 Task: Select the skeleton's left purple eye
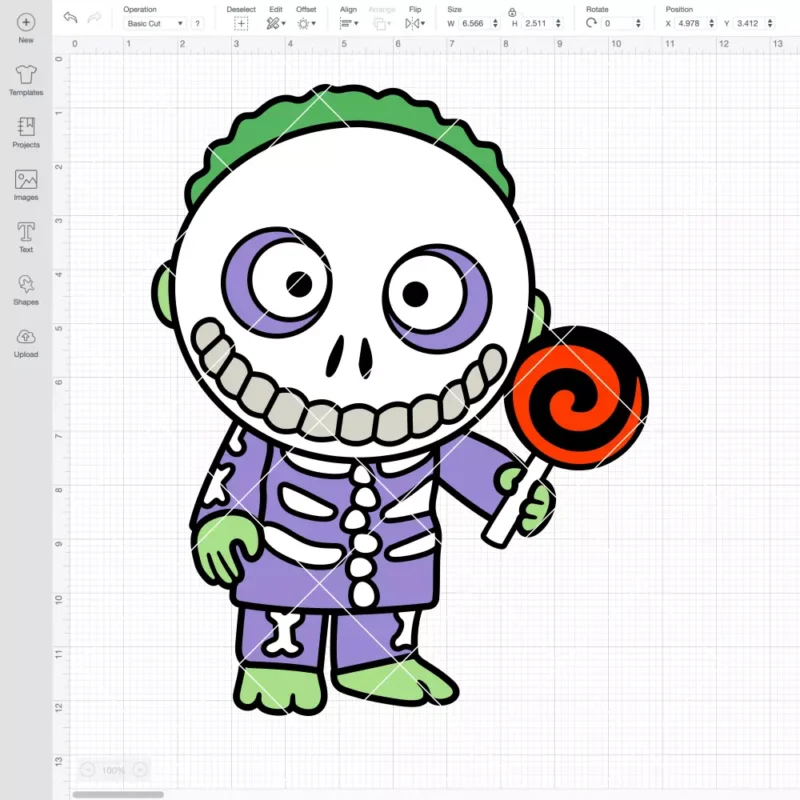(x=277, y=282)
